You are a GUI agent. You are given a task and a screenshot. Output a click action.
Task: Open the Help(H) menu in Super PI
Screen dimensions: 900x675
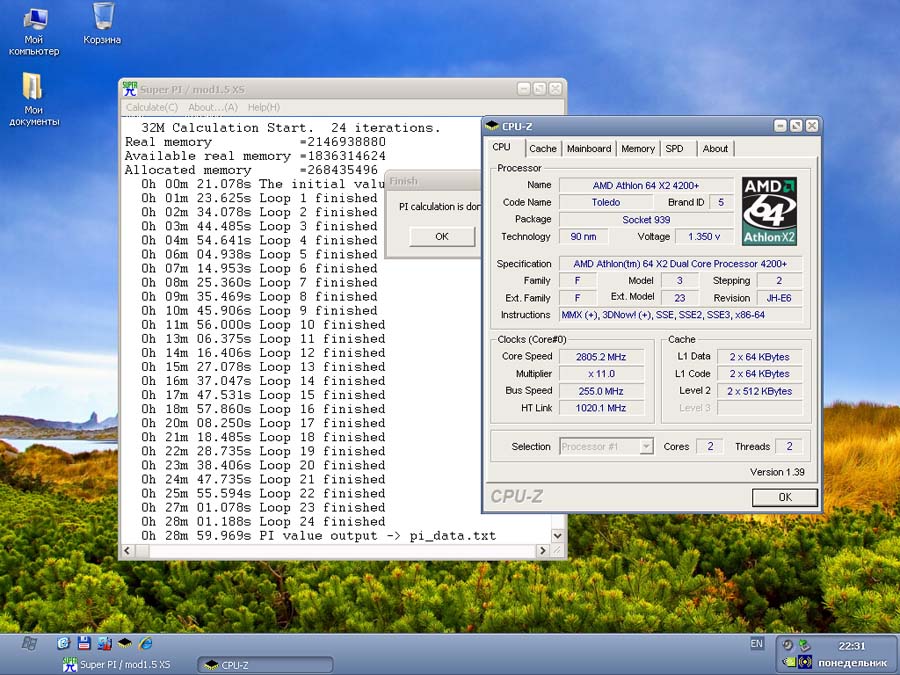point(264,107)
